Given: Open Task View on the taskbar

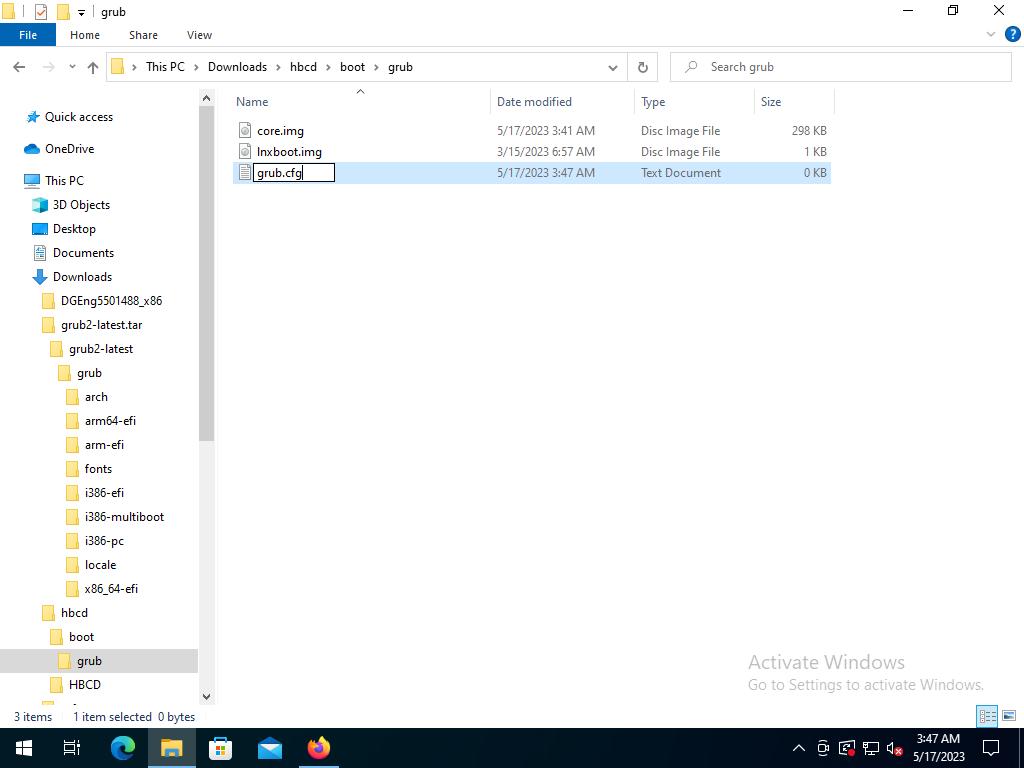Looking at the screenshot, I should (x=72, y=748).
